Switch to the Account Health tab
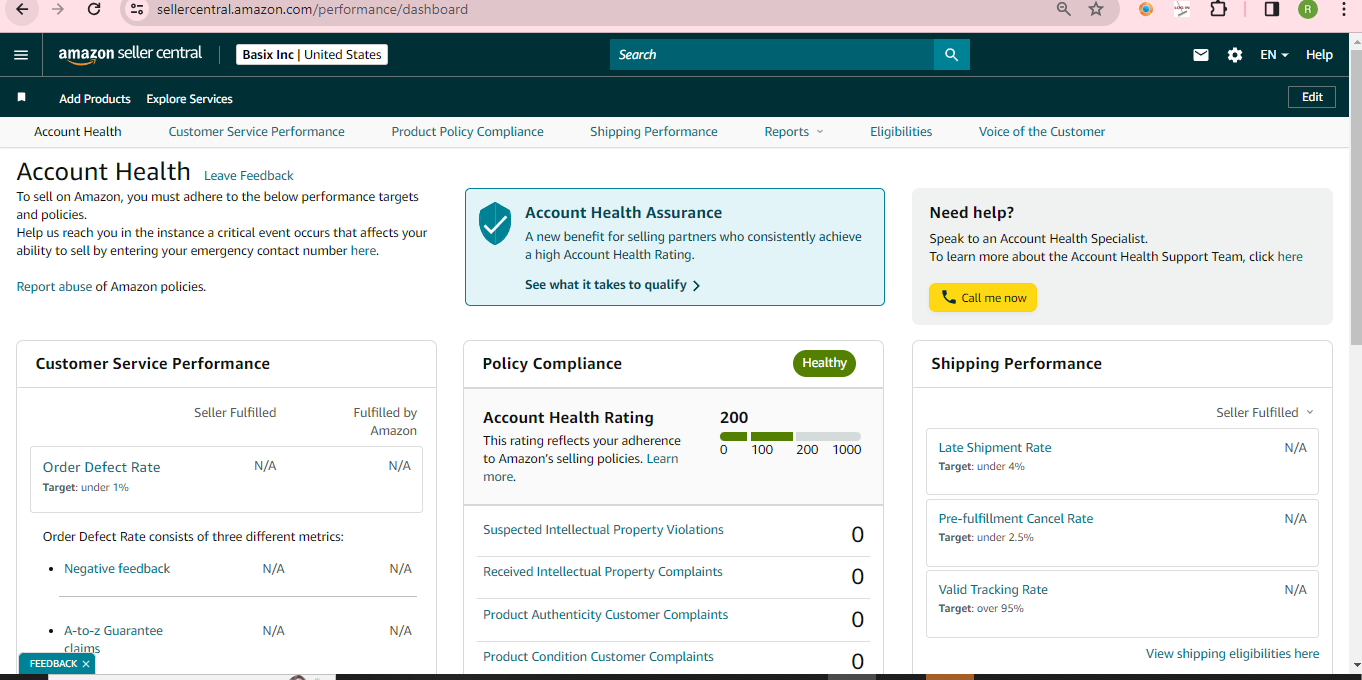1362x680 pixels. (78, 132)
